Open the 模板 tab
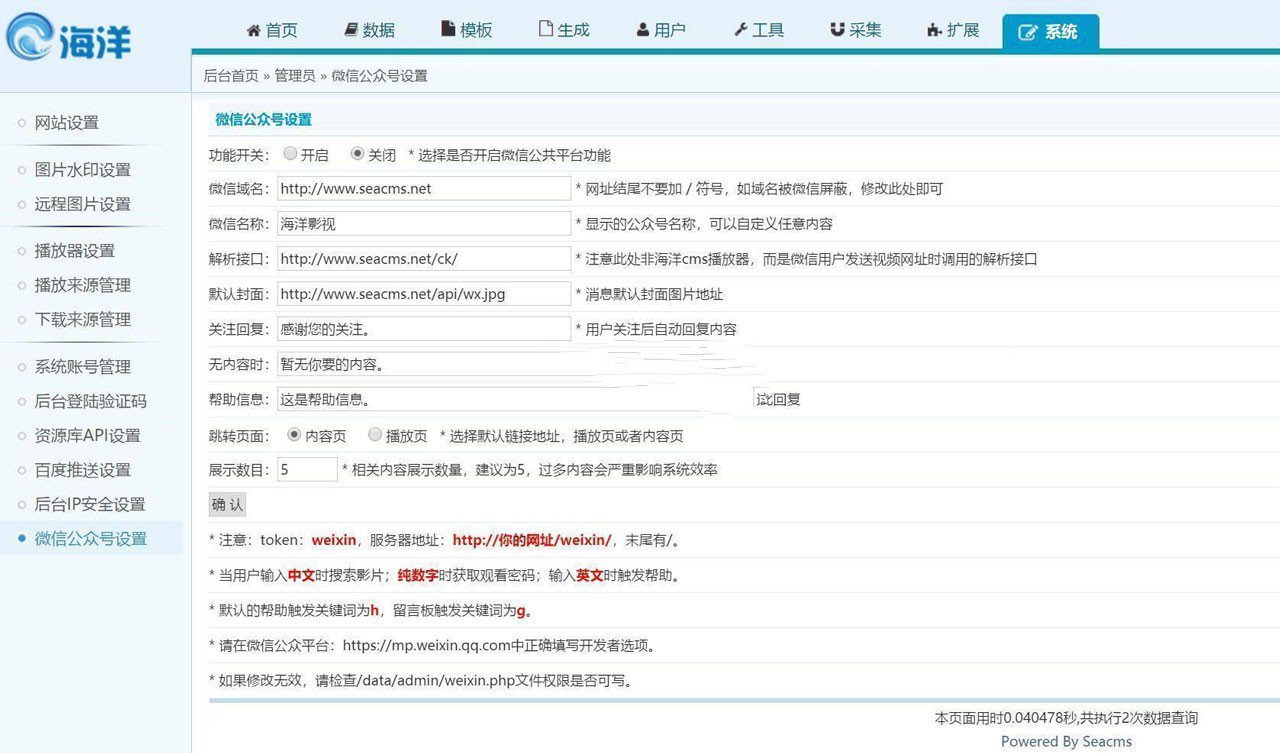The height and width of the screenshot is (753, 1280). pyautogui.click(x=467, y=30)
